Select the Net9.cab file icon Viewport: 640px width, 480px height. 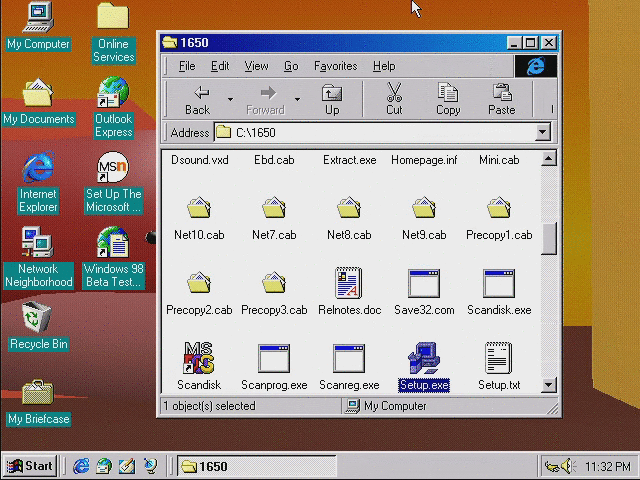[424, 207]
